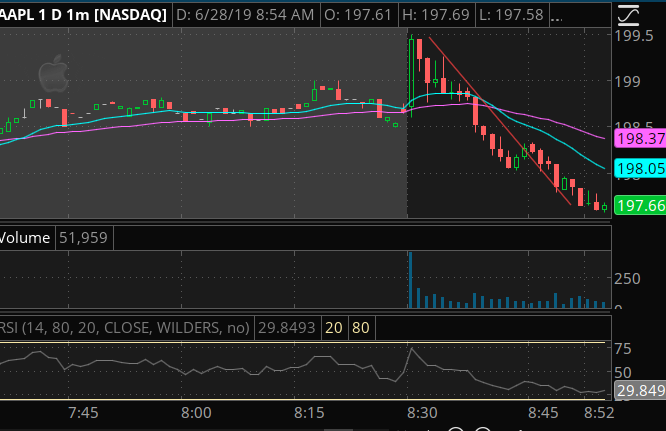Click the high value H: 197.69
Screen dimensions: 666x431
436,15
